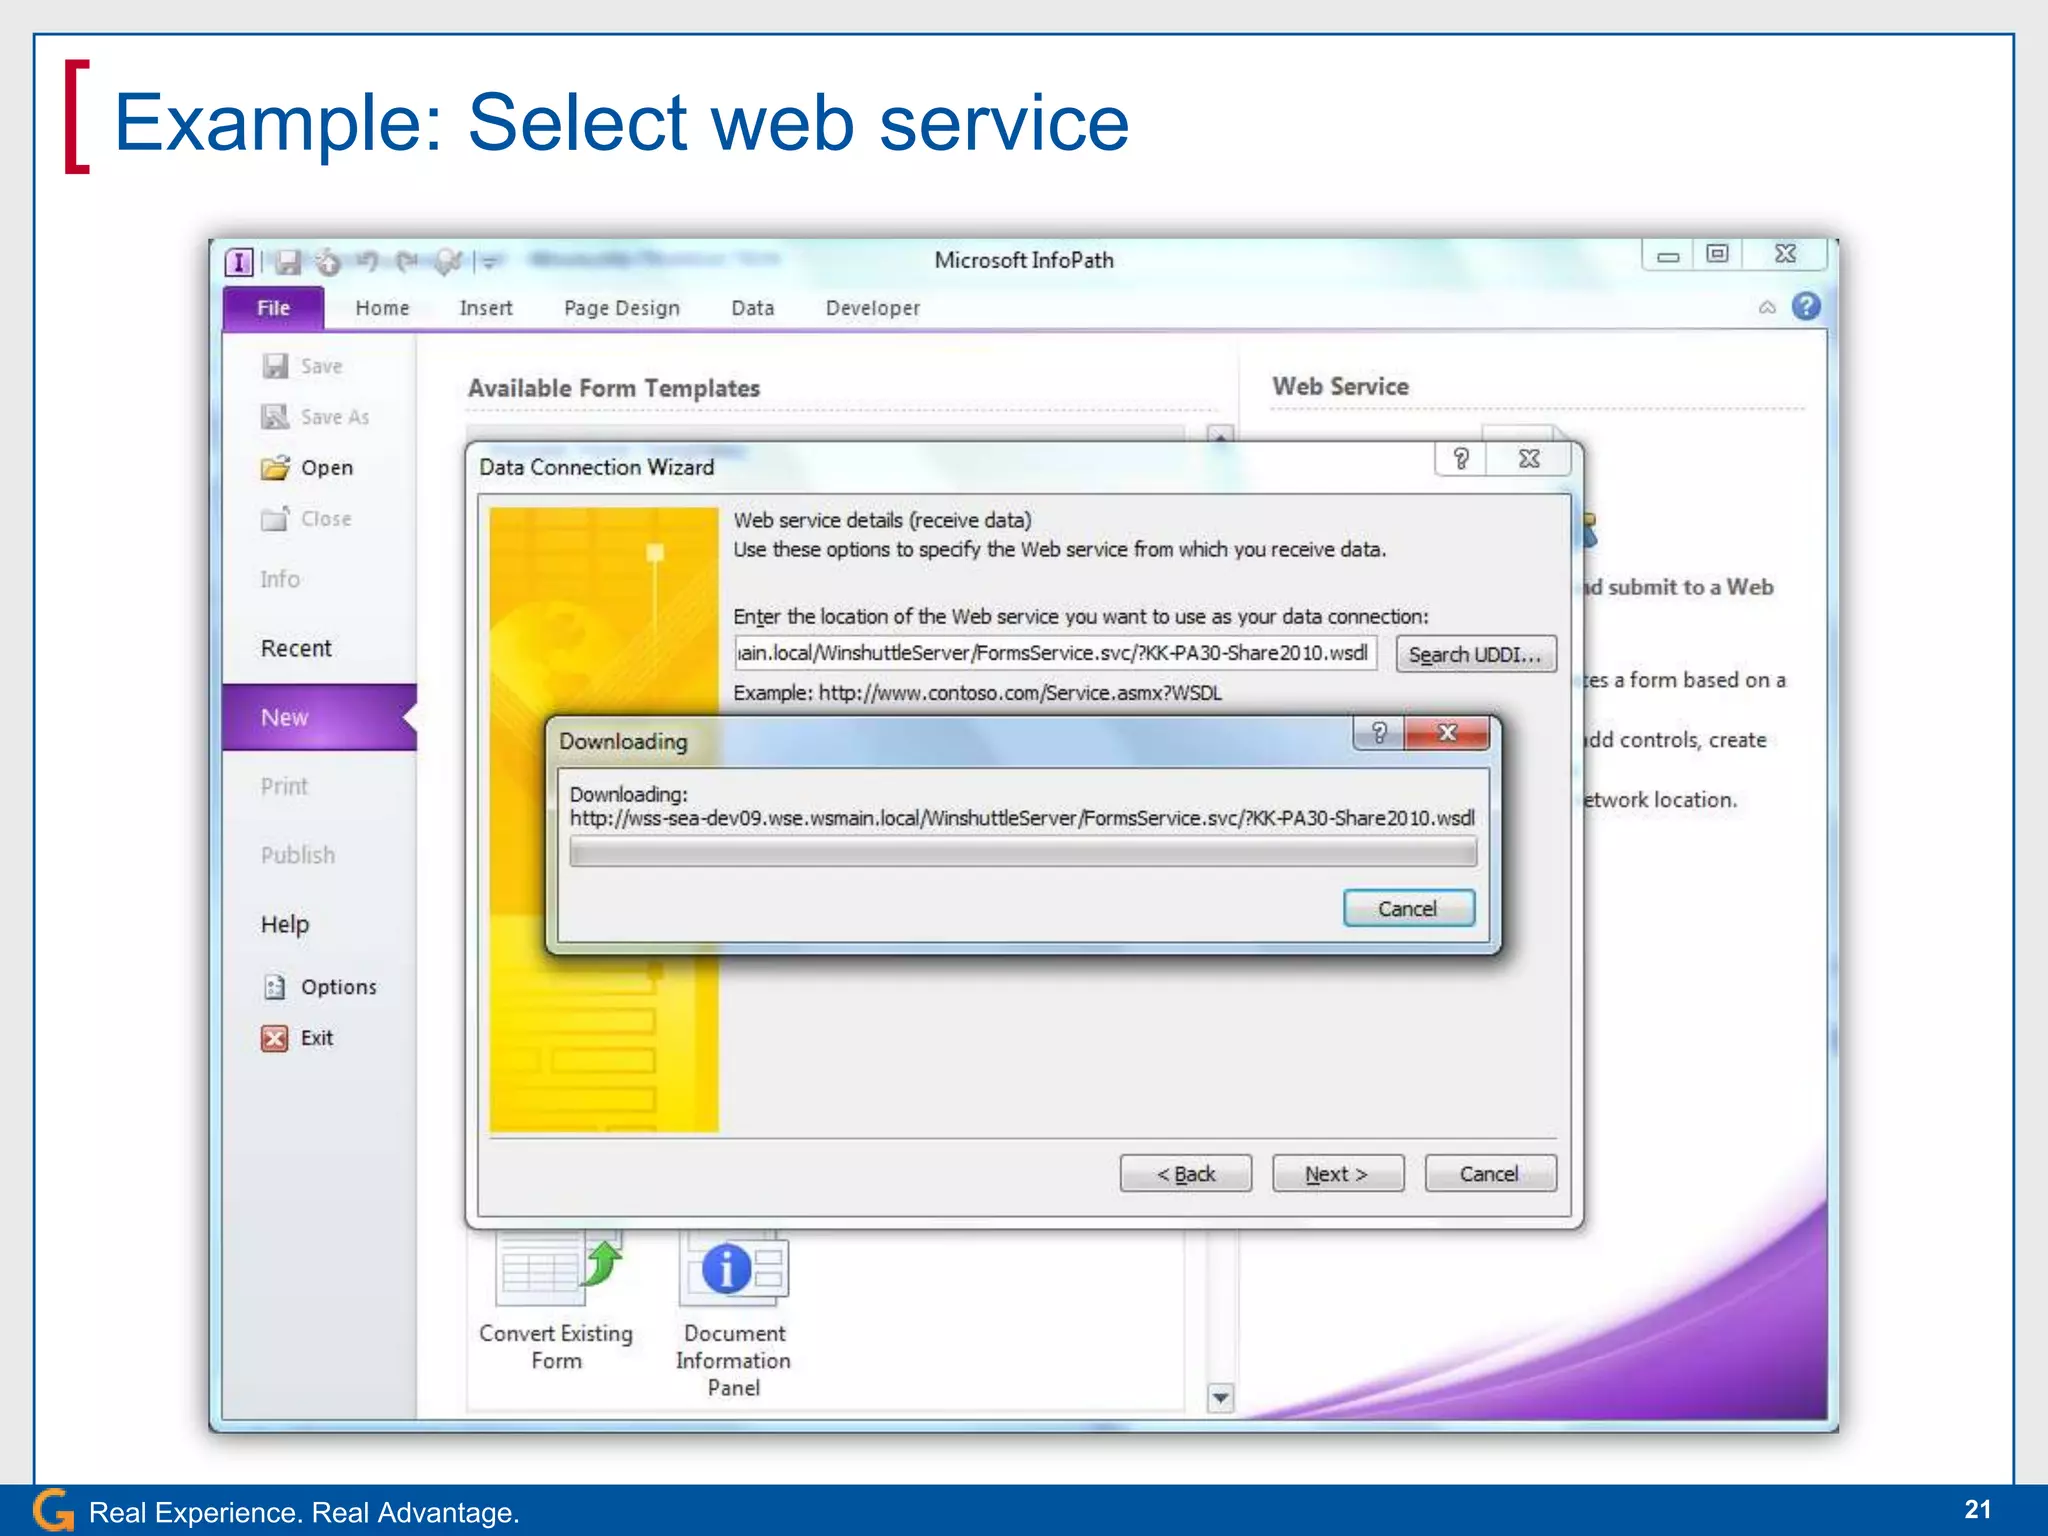Open the File tab
The height and width of the screenshot is (1536, 2048).
(x=273, y=308)
